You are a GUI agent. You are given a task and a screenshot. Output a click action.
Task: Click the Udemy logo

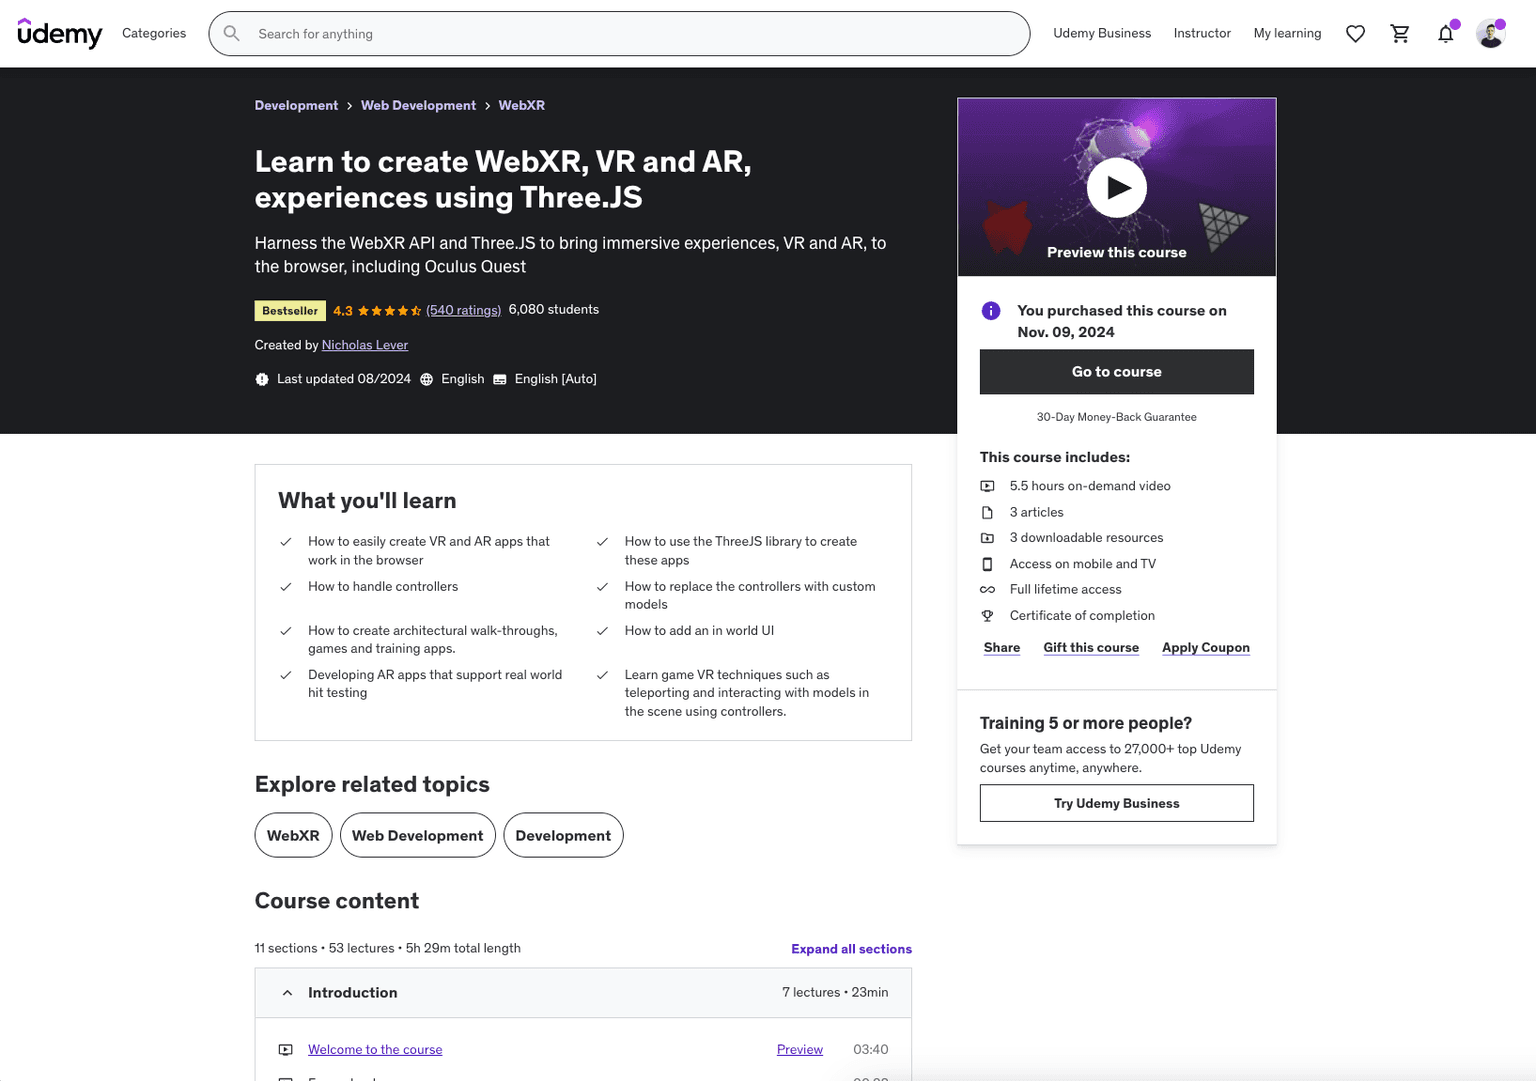[59, 33]
